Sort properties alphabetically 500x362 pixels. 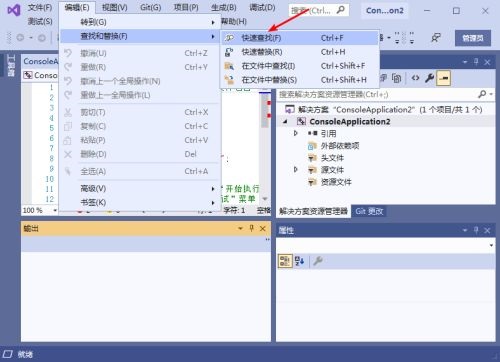coord(299,261)
